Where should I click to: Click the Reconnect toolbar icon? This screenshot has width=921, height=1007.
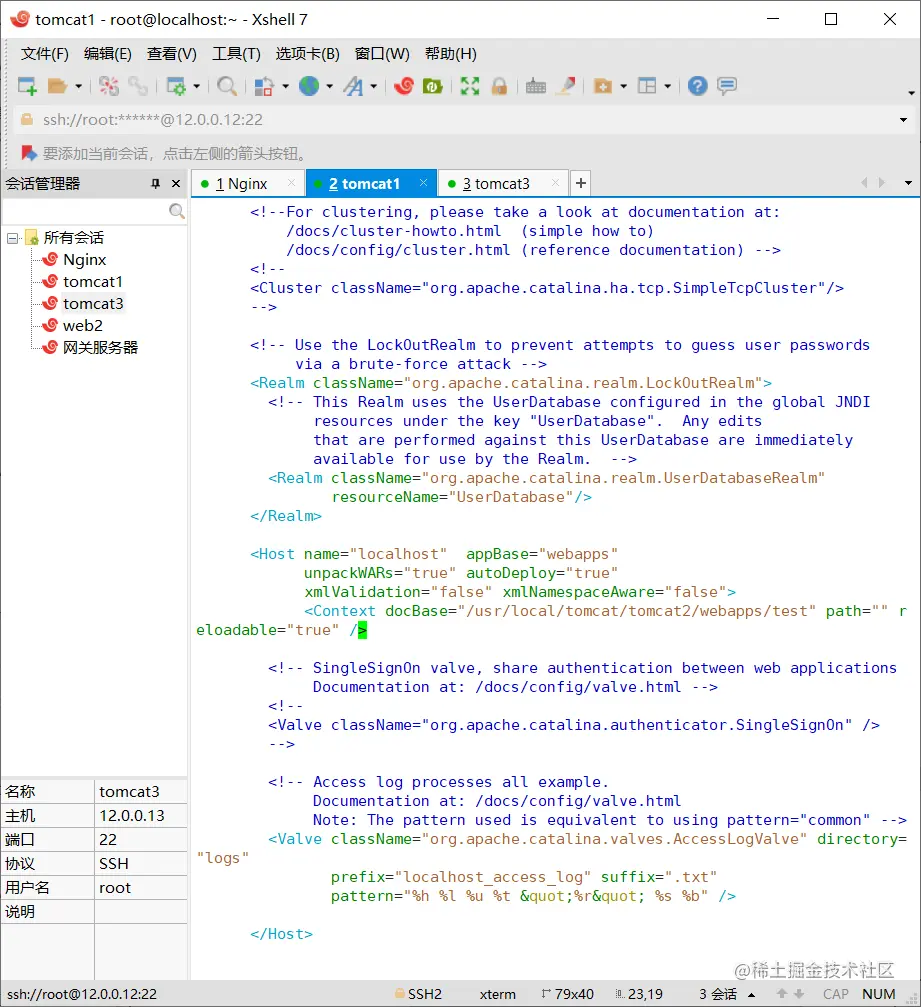(109, 86)
